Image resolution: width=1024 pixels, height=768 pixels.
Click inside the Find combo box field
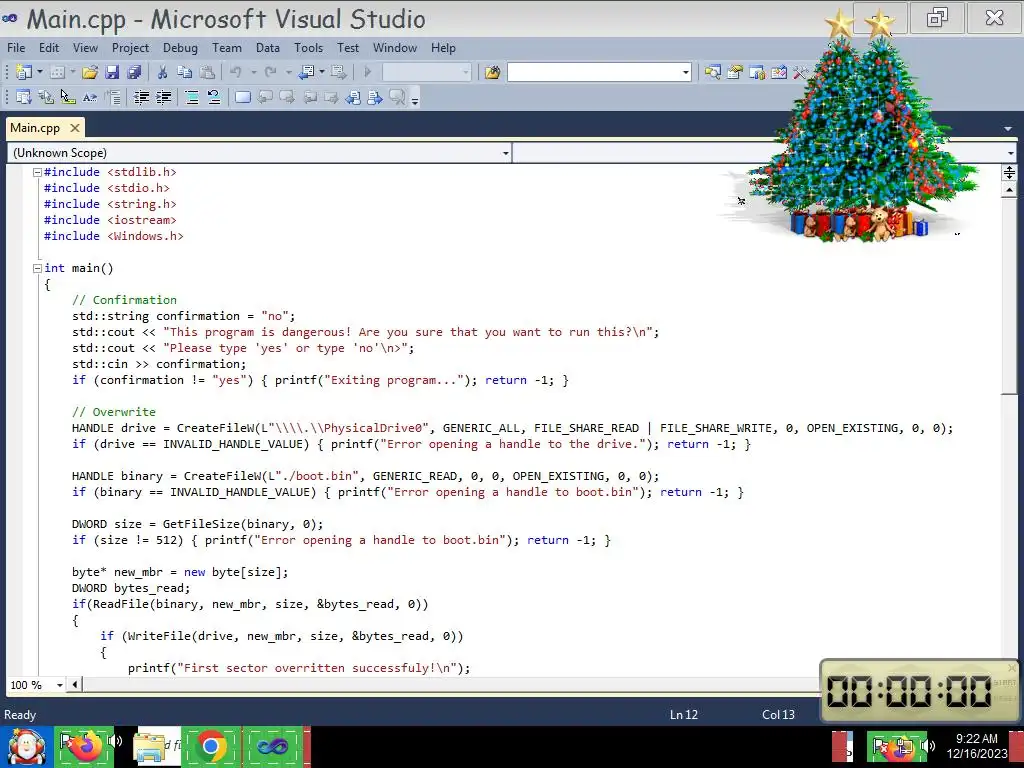pyautogui.click(x=593, y=72)
